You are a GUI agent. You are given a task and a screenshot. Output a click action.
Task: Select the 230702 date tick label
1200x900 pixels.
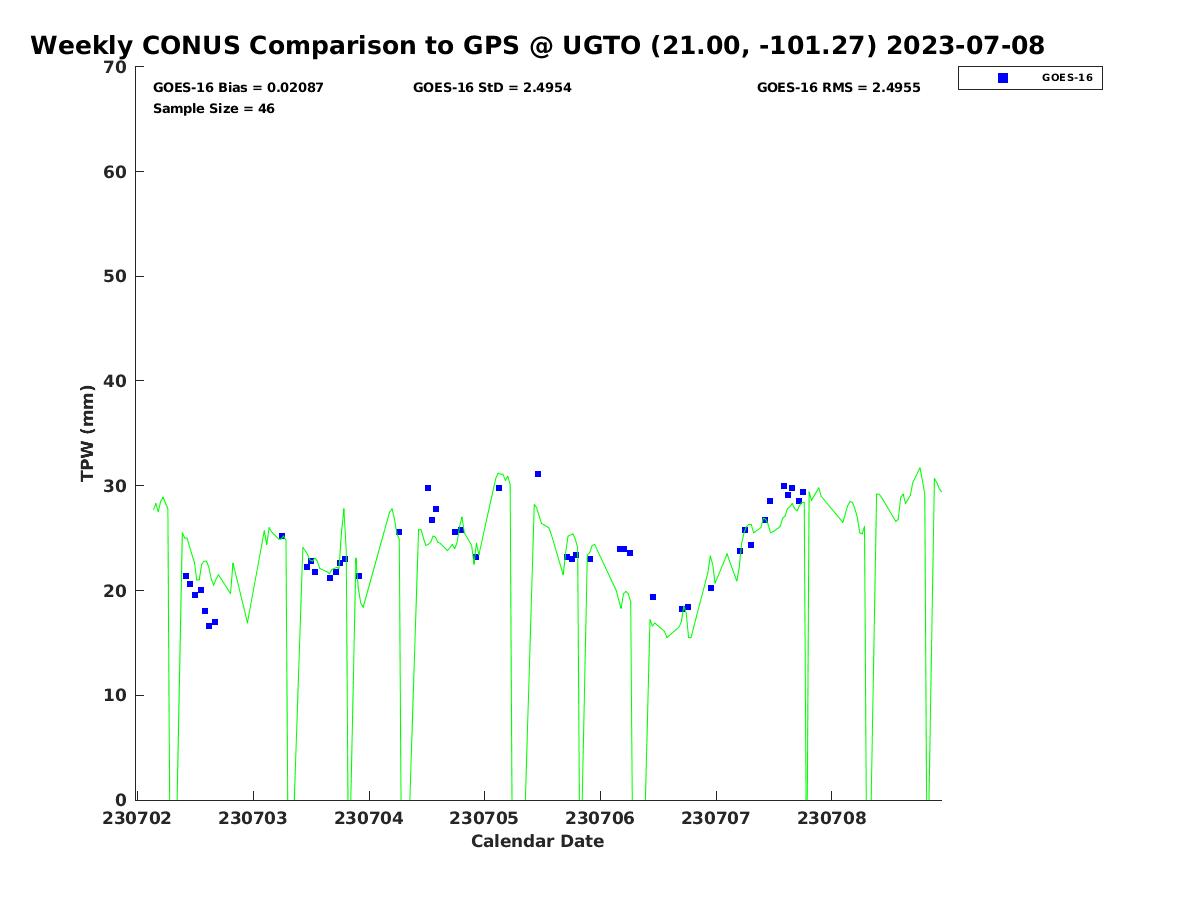coord(137,818)
